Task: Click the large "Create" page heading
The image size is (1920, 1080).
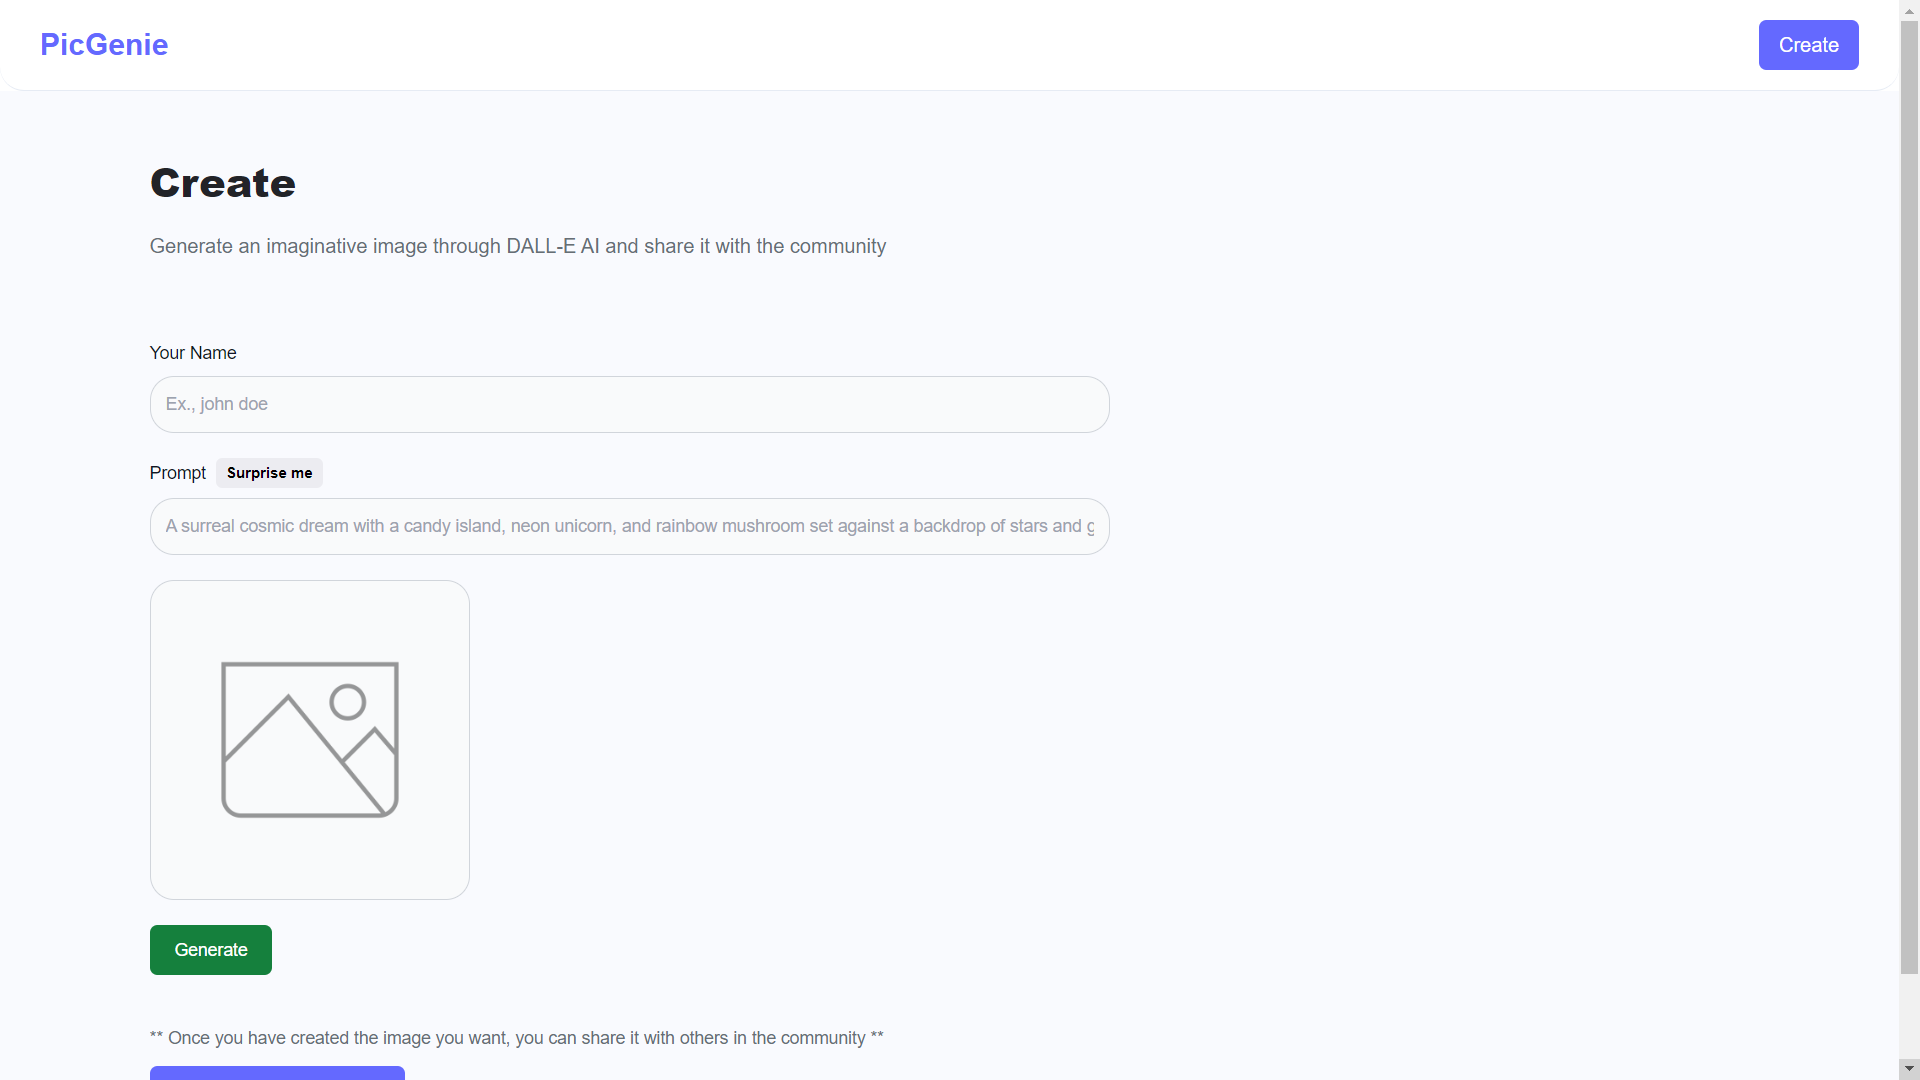Action: 223,183
